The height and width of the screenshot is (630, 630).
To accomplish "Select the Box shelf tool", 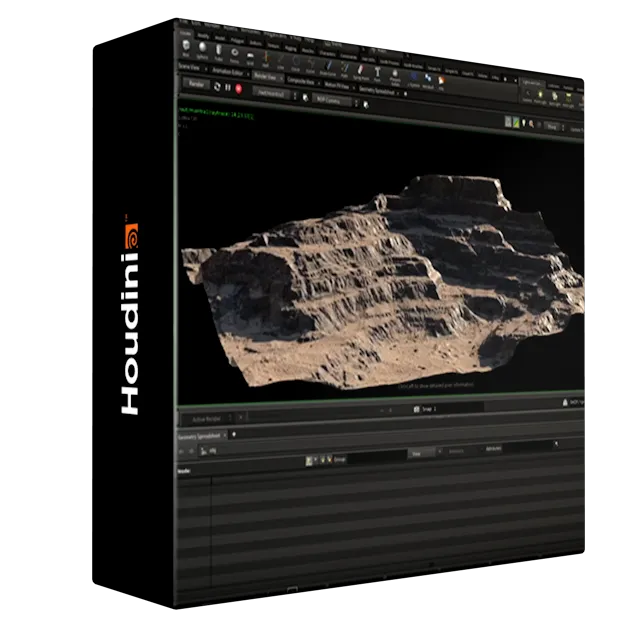I will 186,48.
